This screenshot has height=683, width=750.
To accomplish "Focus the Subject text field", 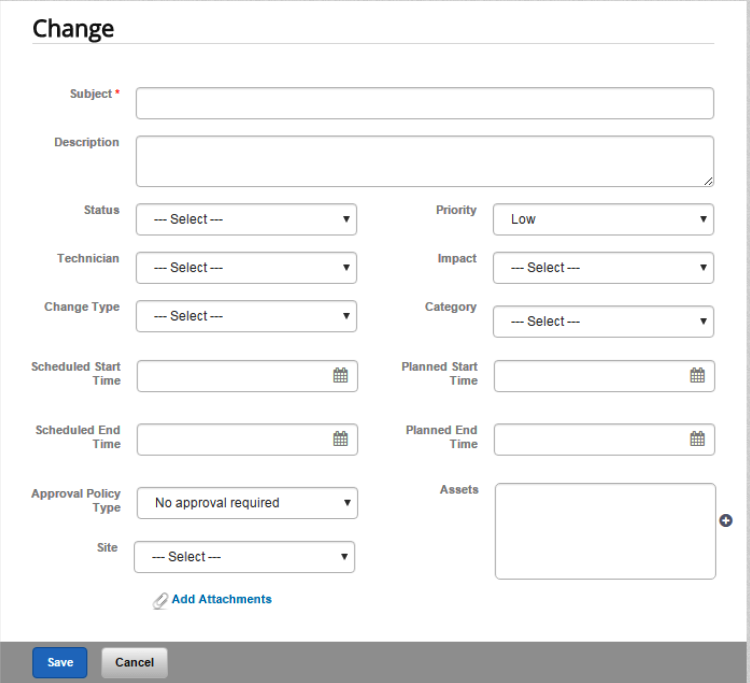I will click(425, 103).
